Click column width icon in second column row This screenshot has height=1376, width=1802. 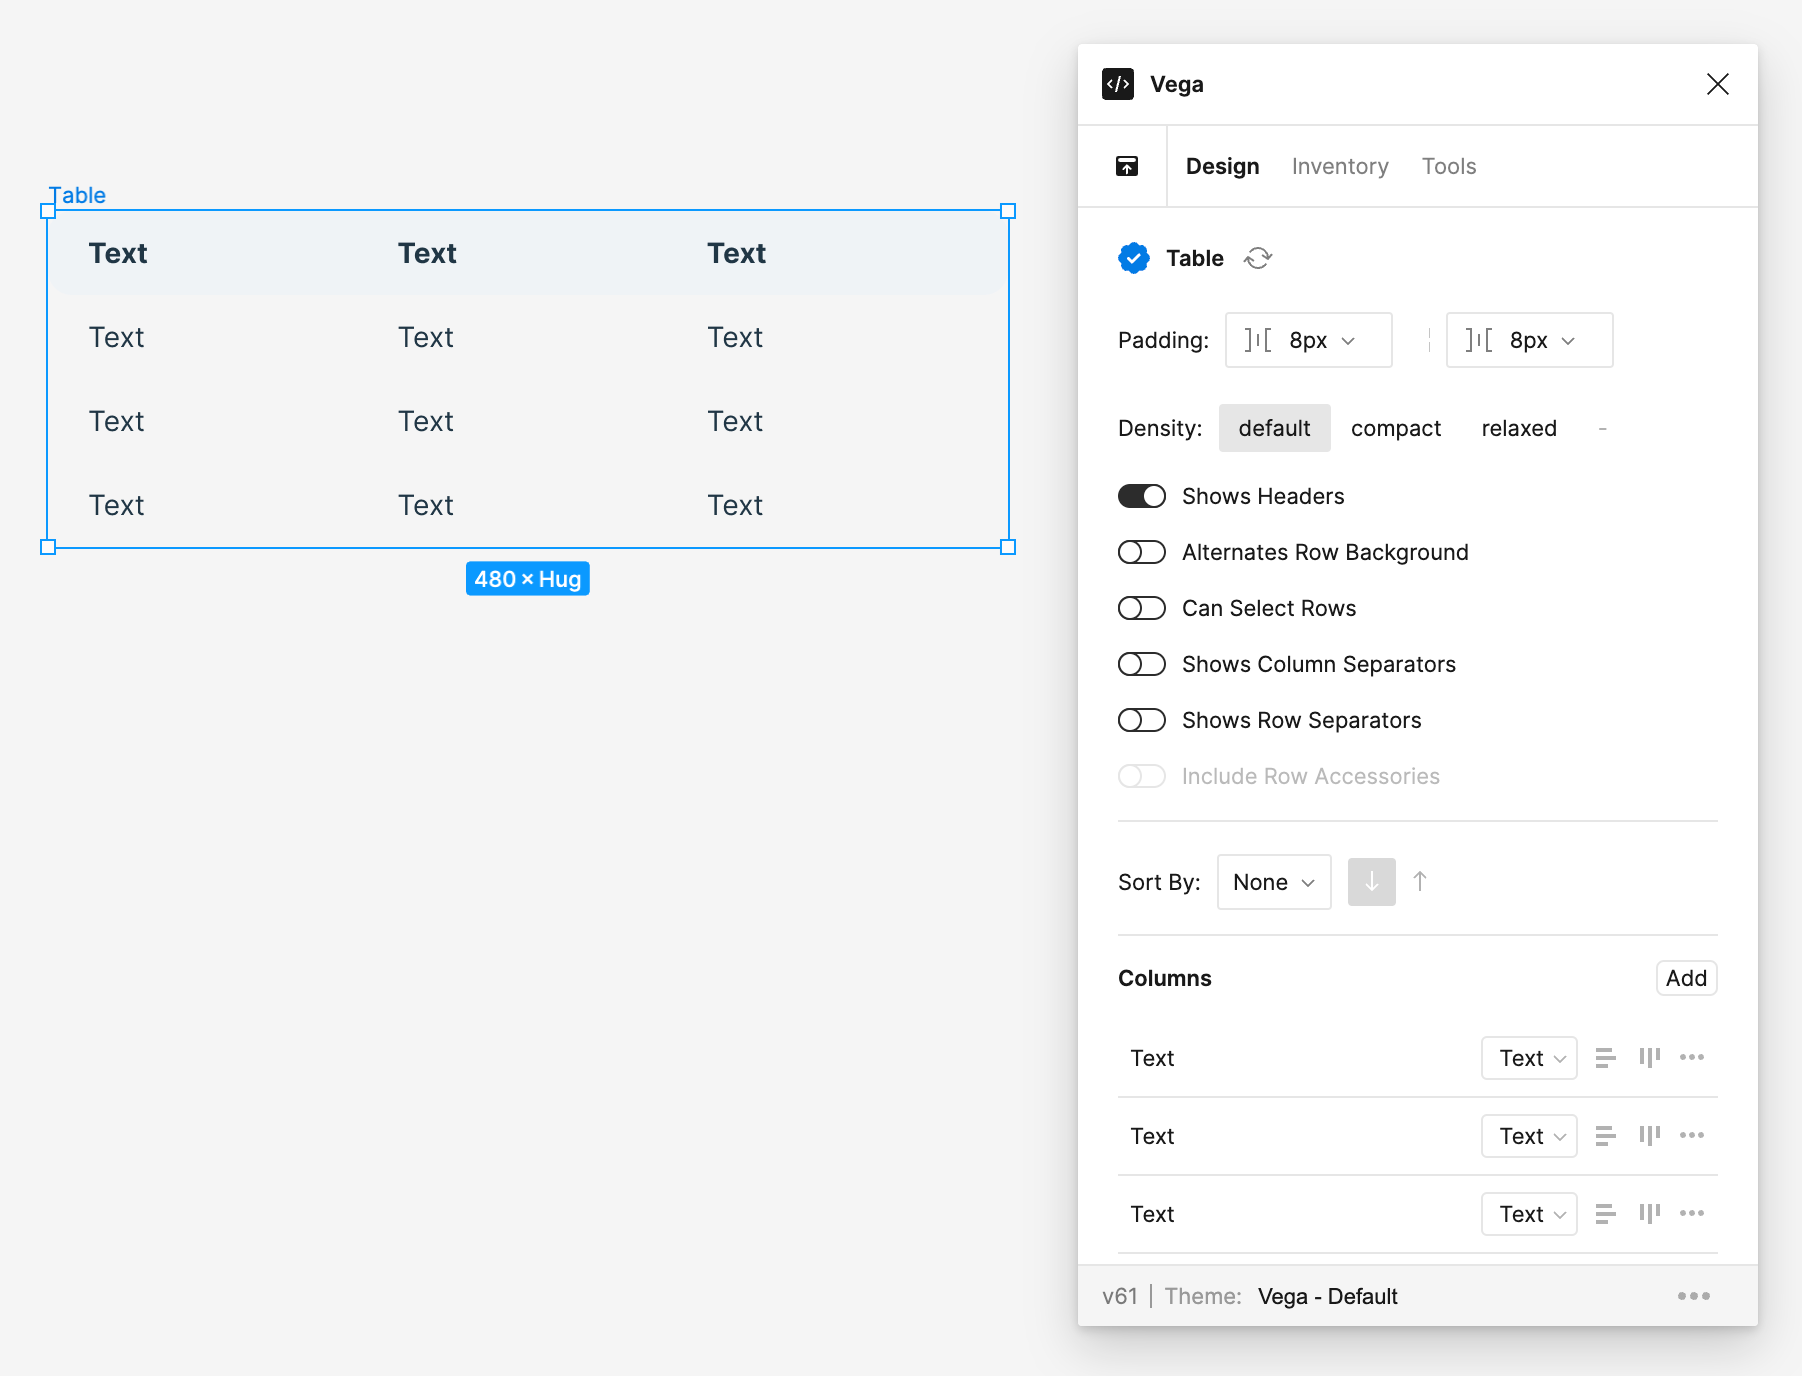[x=1650, y=1136]
